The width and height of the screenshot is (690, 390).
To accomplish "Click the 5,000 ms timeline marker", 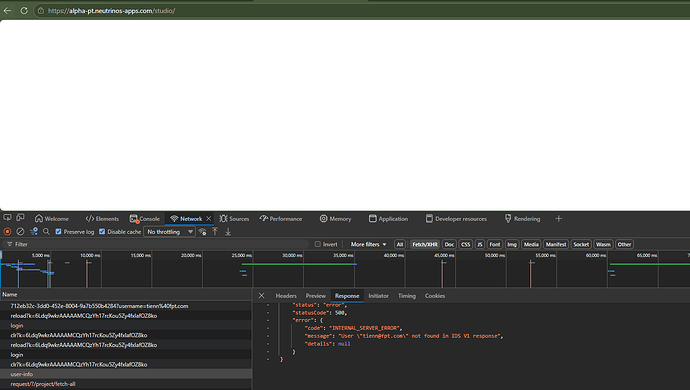I will [x=40, y=255].
